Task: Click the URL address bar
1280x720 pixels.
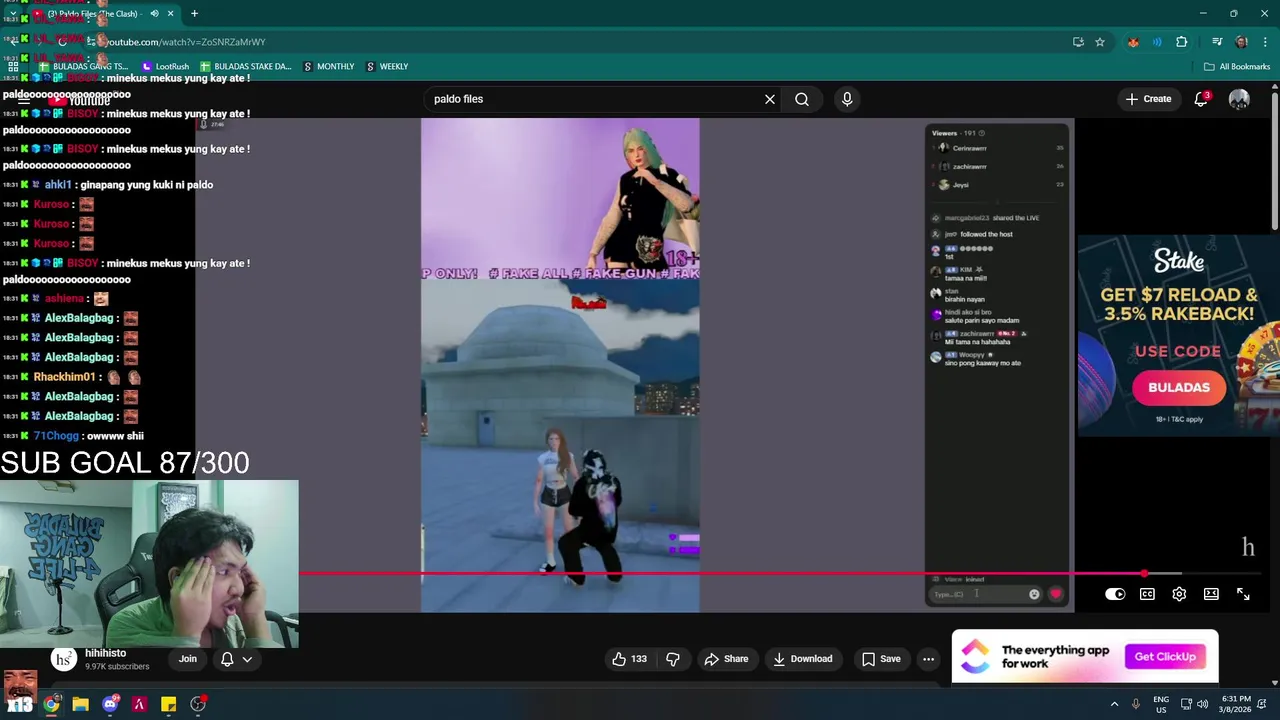Action: tap(580, 42)
